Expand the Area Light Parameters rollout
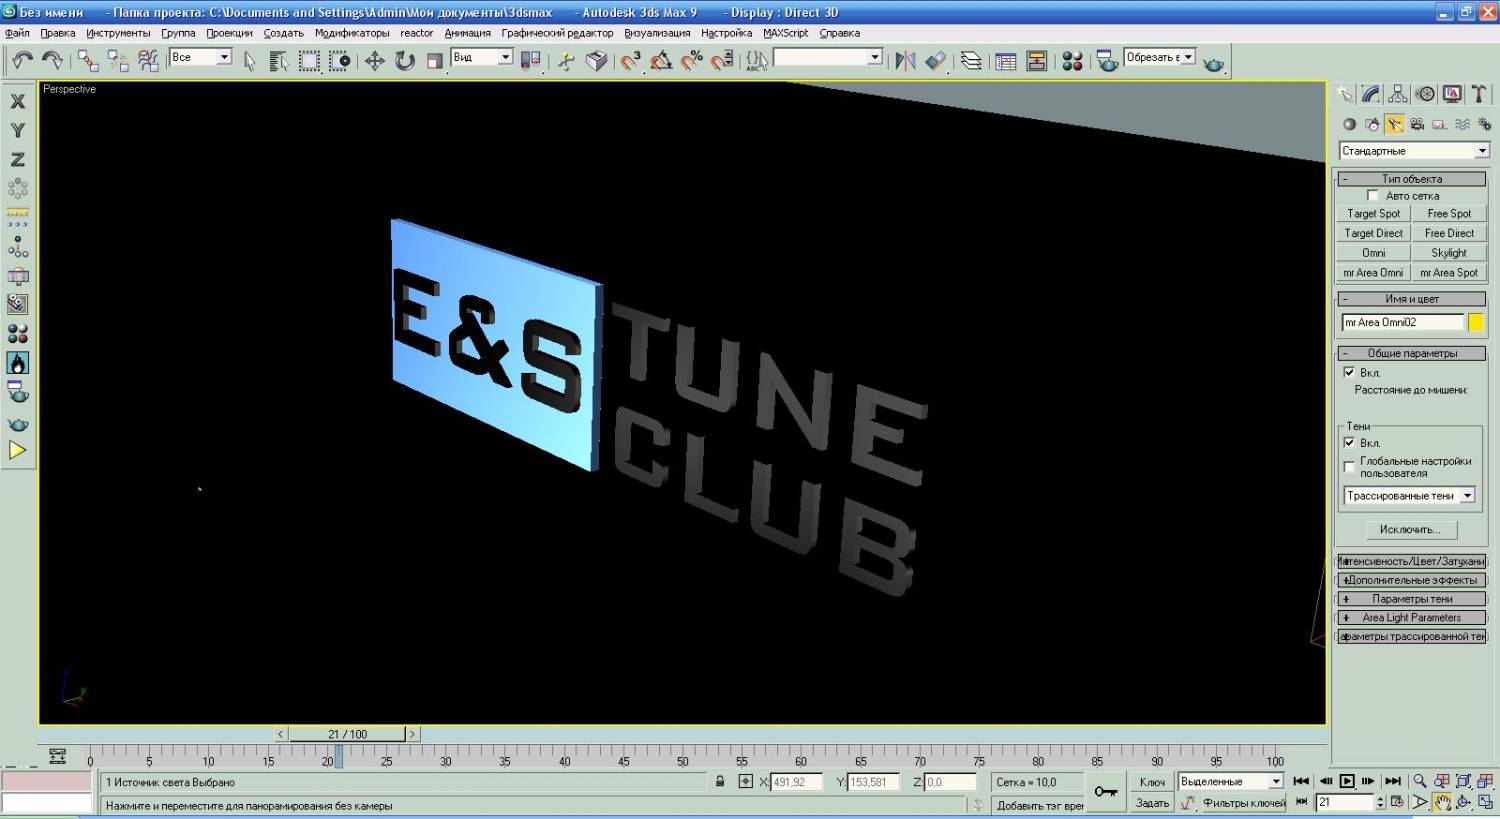Image resolution: width=1500 pixels, height=819 pixels. click(1412, 617)
